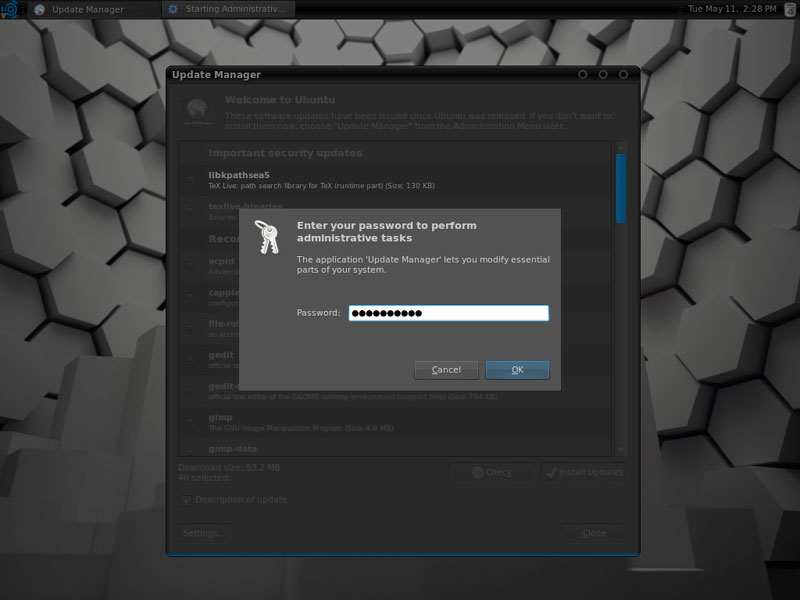The height and width of the screenshot is (600, 800).
Task: Click the Check button in Update Manager
Action: click(492, 472)
